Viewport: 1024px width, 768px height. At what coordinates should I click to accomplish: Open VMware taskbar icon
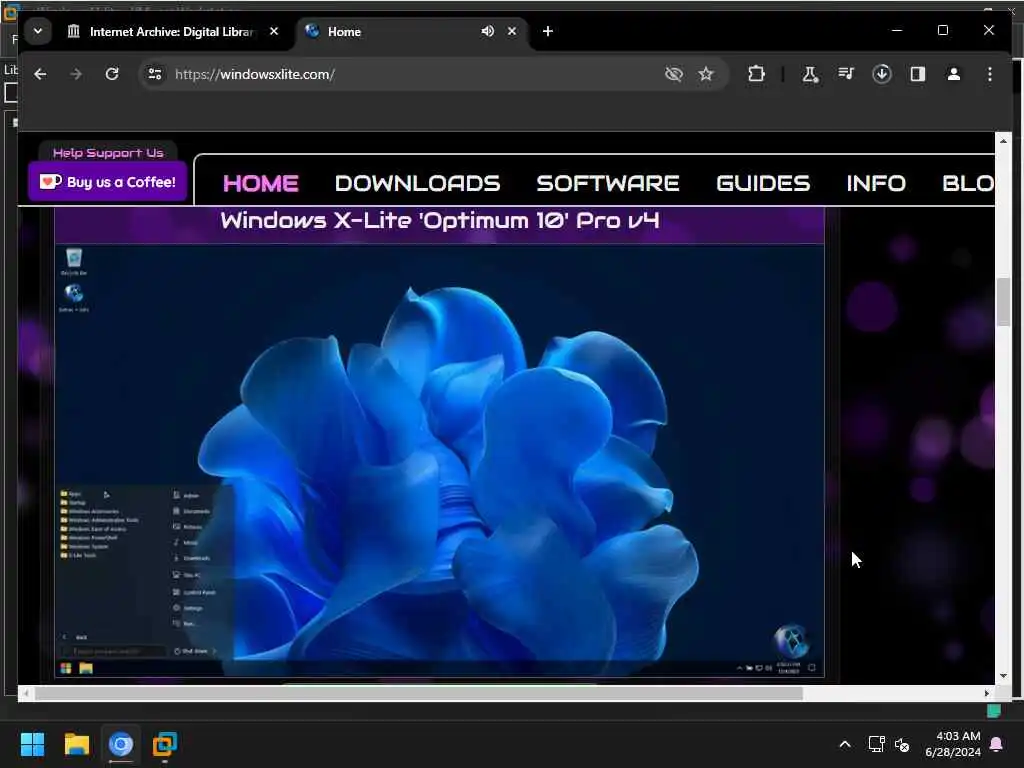pyautogui.click(x=165, y=744)
